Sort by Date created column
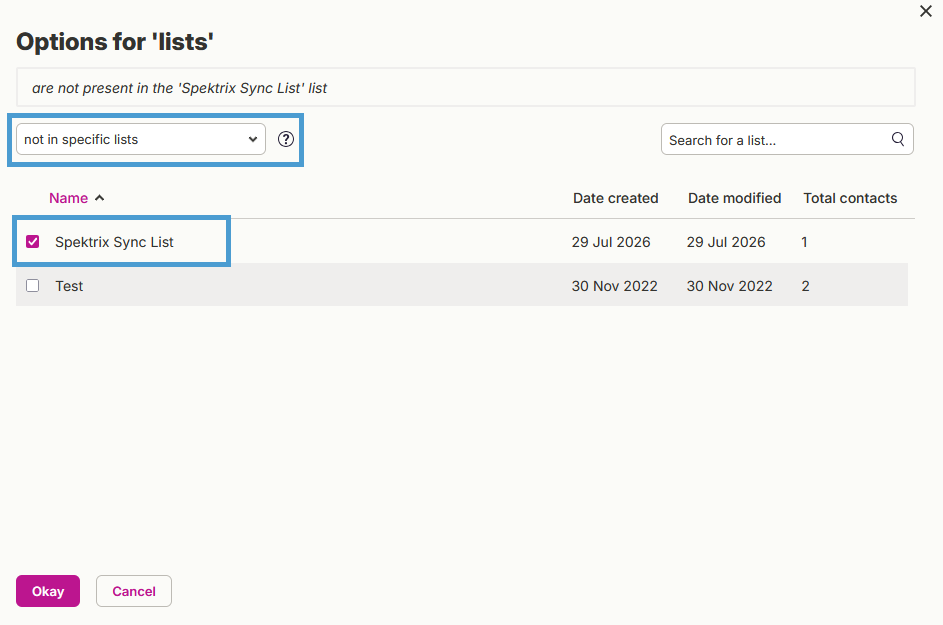 coord(615,198)
